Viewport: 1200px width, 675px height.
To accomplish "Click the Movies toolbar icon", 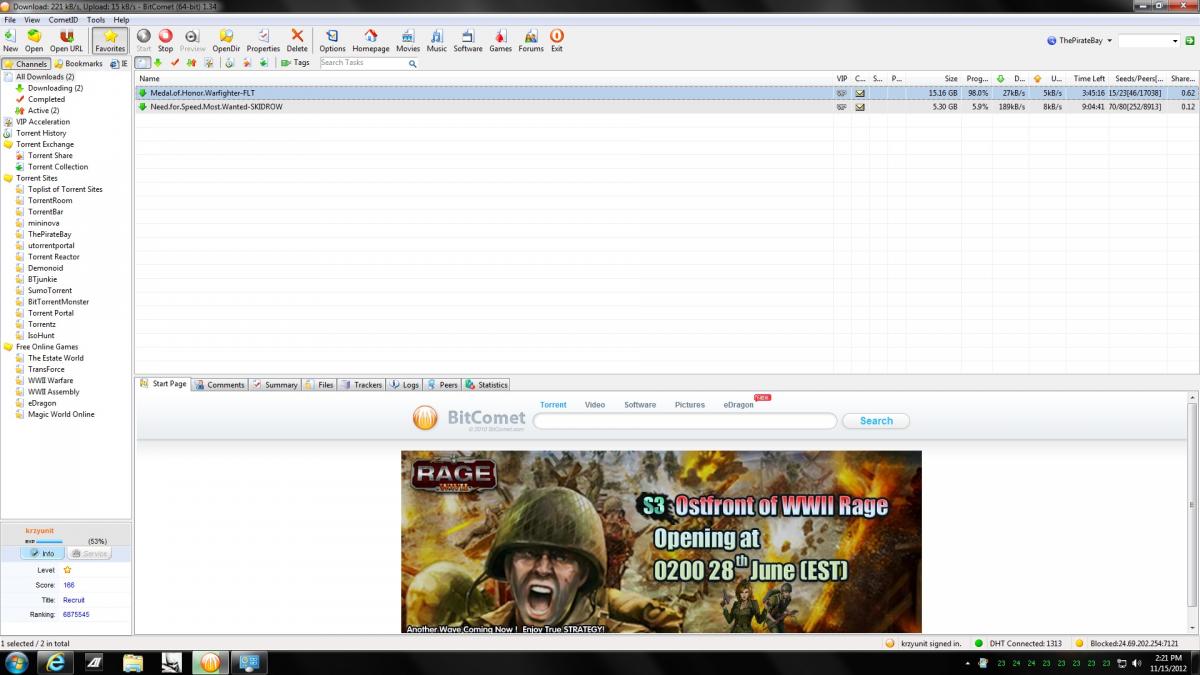I will (x=408, y=40).
